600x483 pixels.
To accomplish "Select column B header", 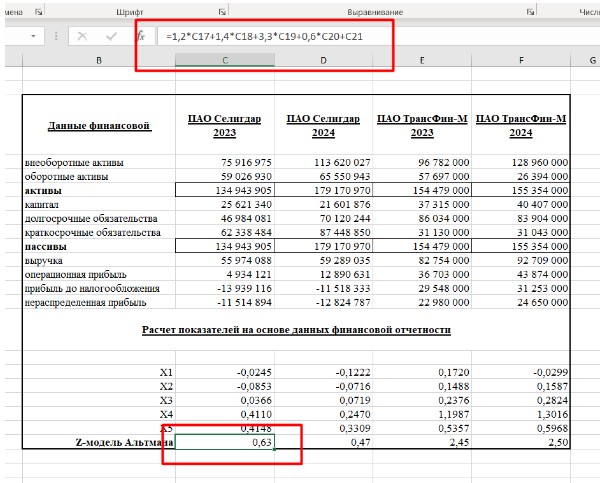I will click(98, 62).
